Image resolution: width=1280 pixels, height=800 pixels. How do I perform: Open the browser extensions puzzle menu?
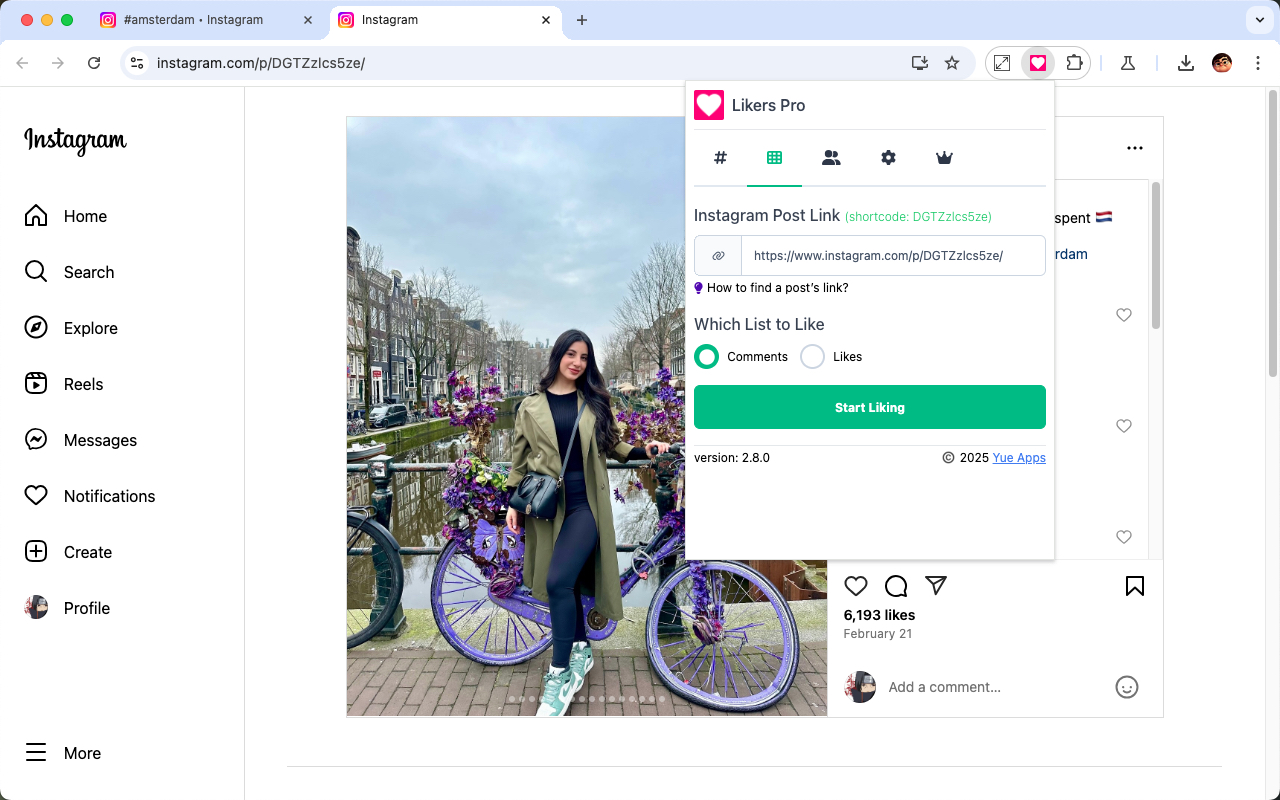(1074, 62)
